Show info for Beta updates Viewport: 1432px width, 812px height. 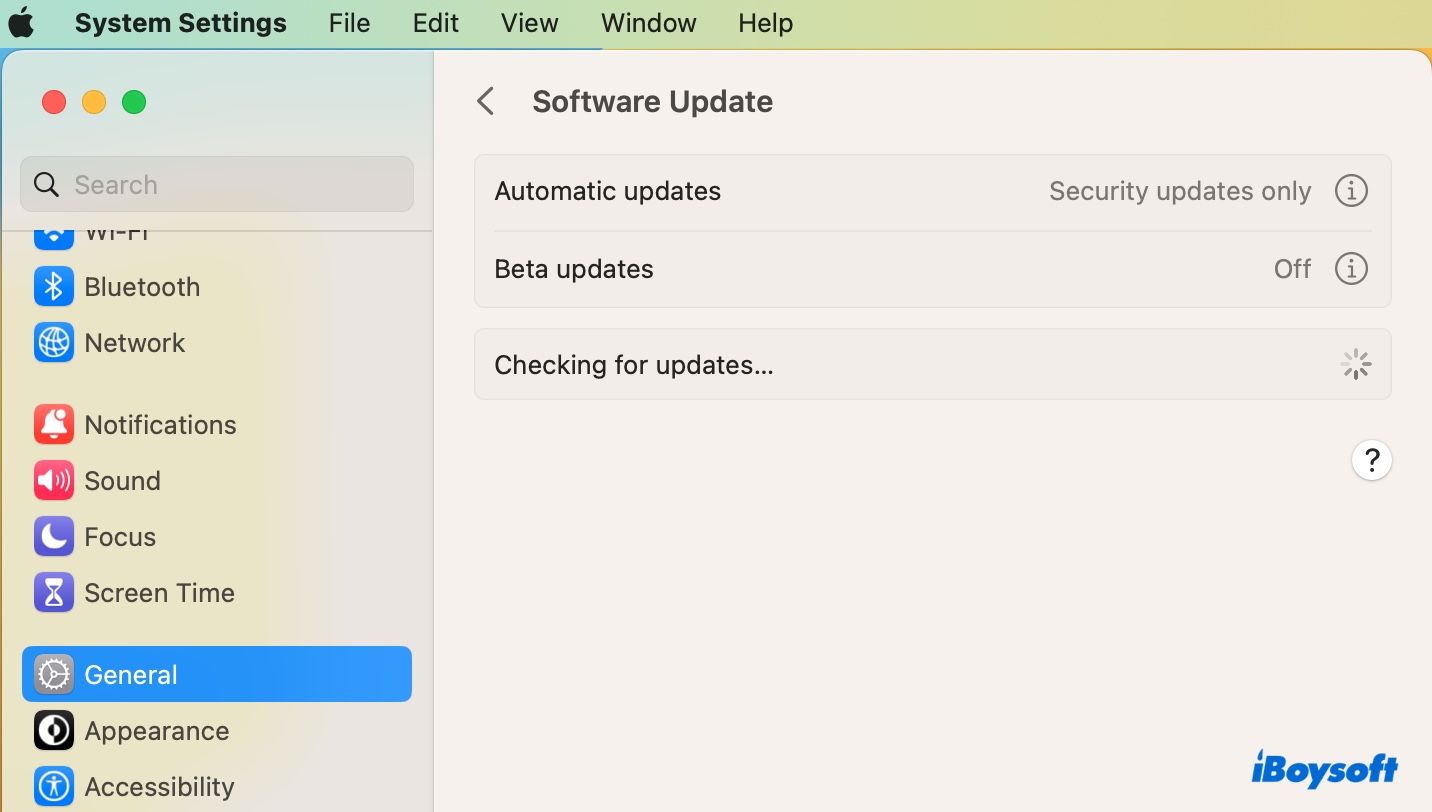point(1351,269)
